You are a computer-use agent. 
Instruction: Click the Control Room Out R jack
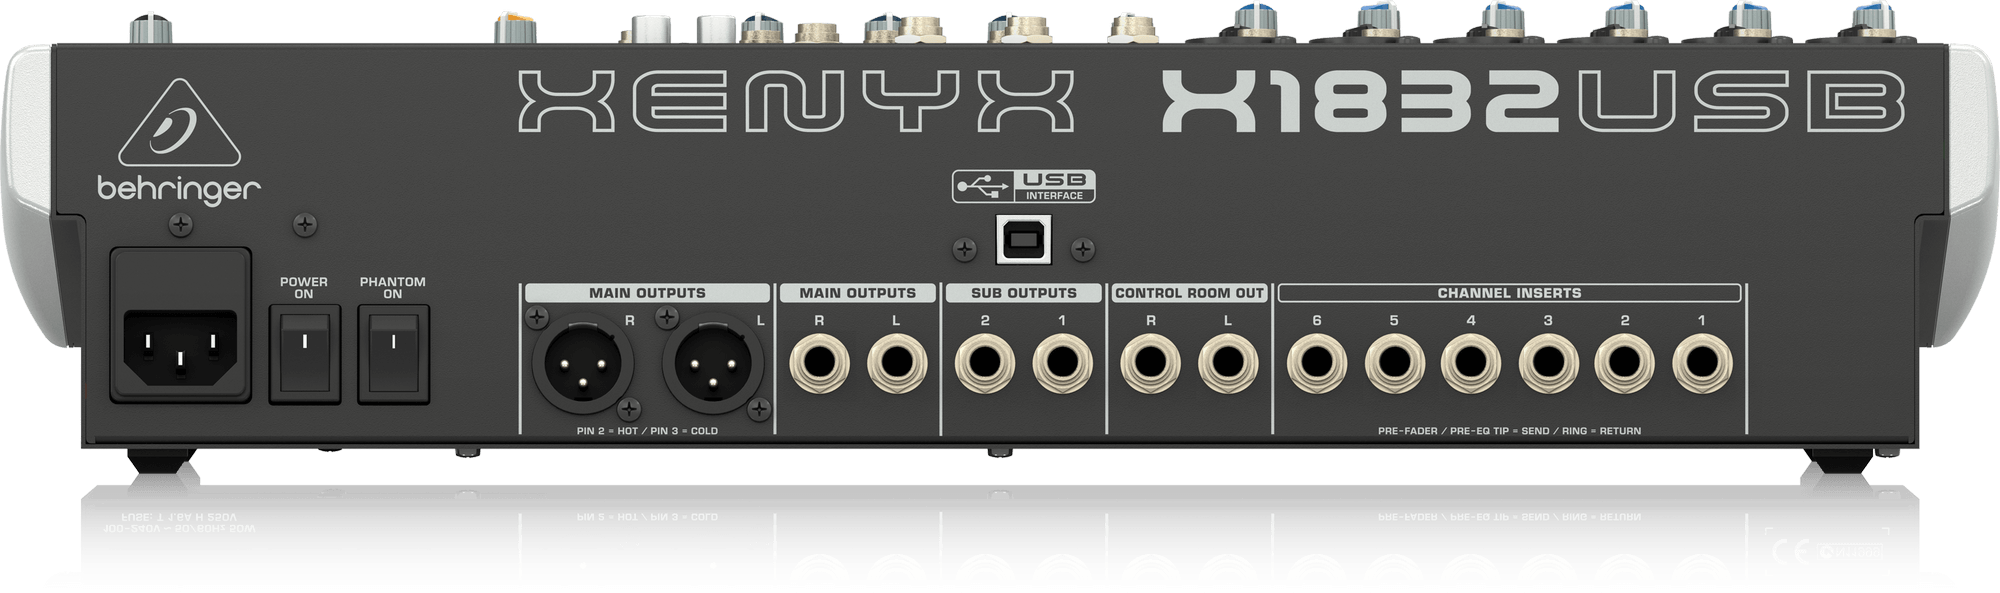[x=1150, y=364]
